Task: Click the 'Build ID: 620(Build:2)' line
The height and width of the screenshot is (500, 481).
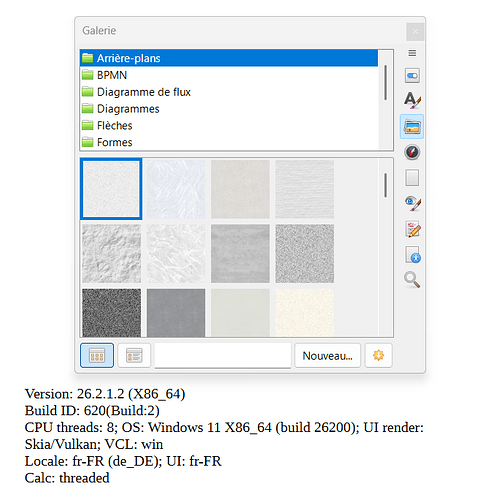Action: point(92,411)
